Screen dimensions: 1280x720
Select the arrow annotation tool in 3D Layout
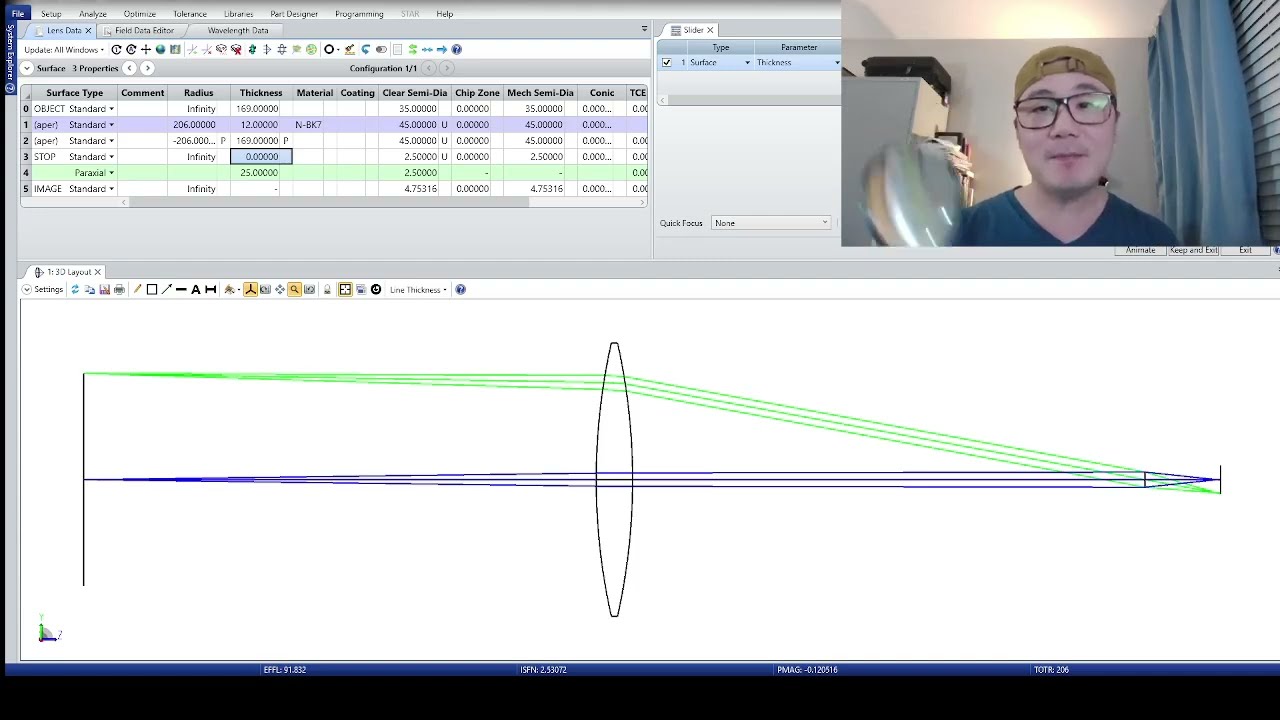pyautogui.click(x=166, y=289)
